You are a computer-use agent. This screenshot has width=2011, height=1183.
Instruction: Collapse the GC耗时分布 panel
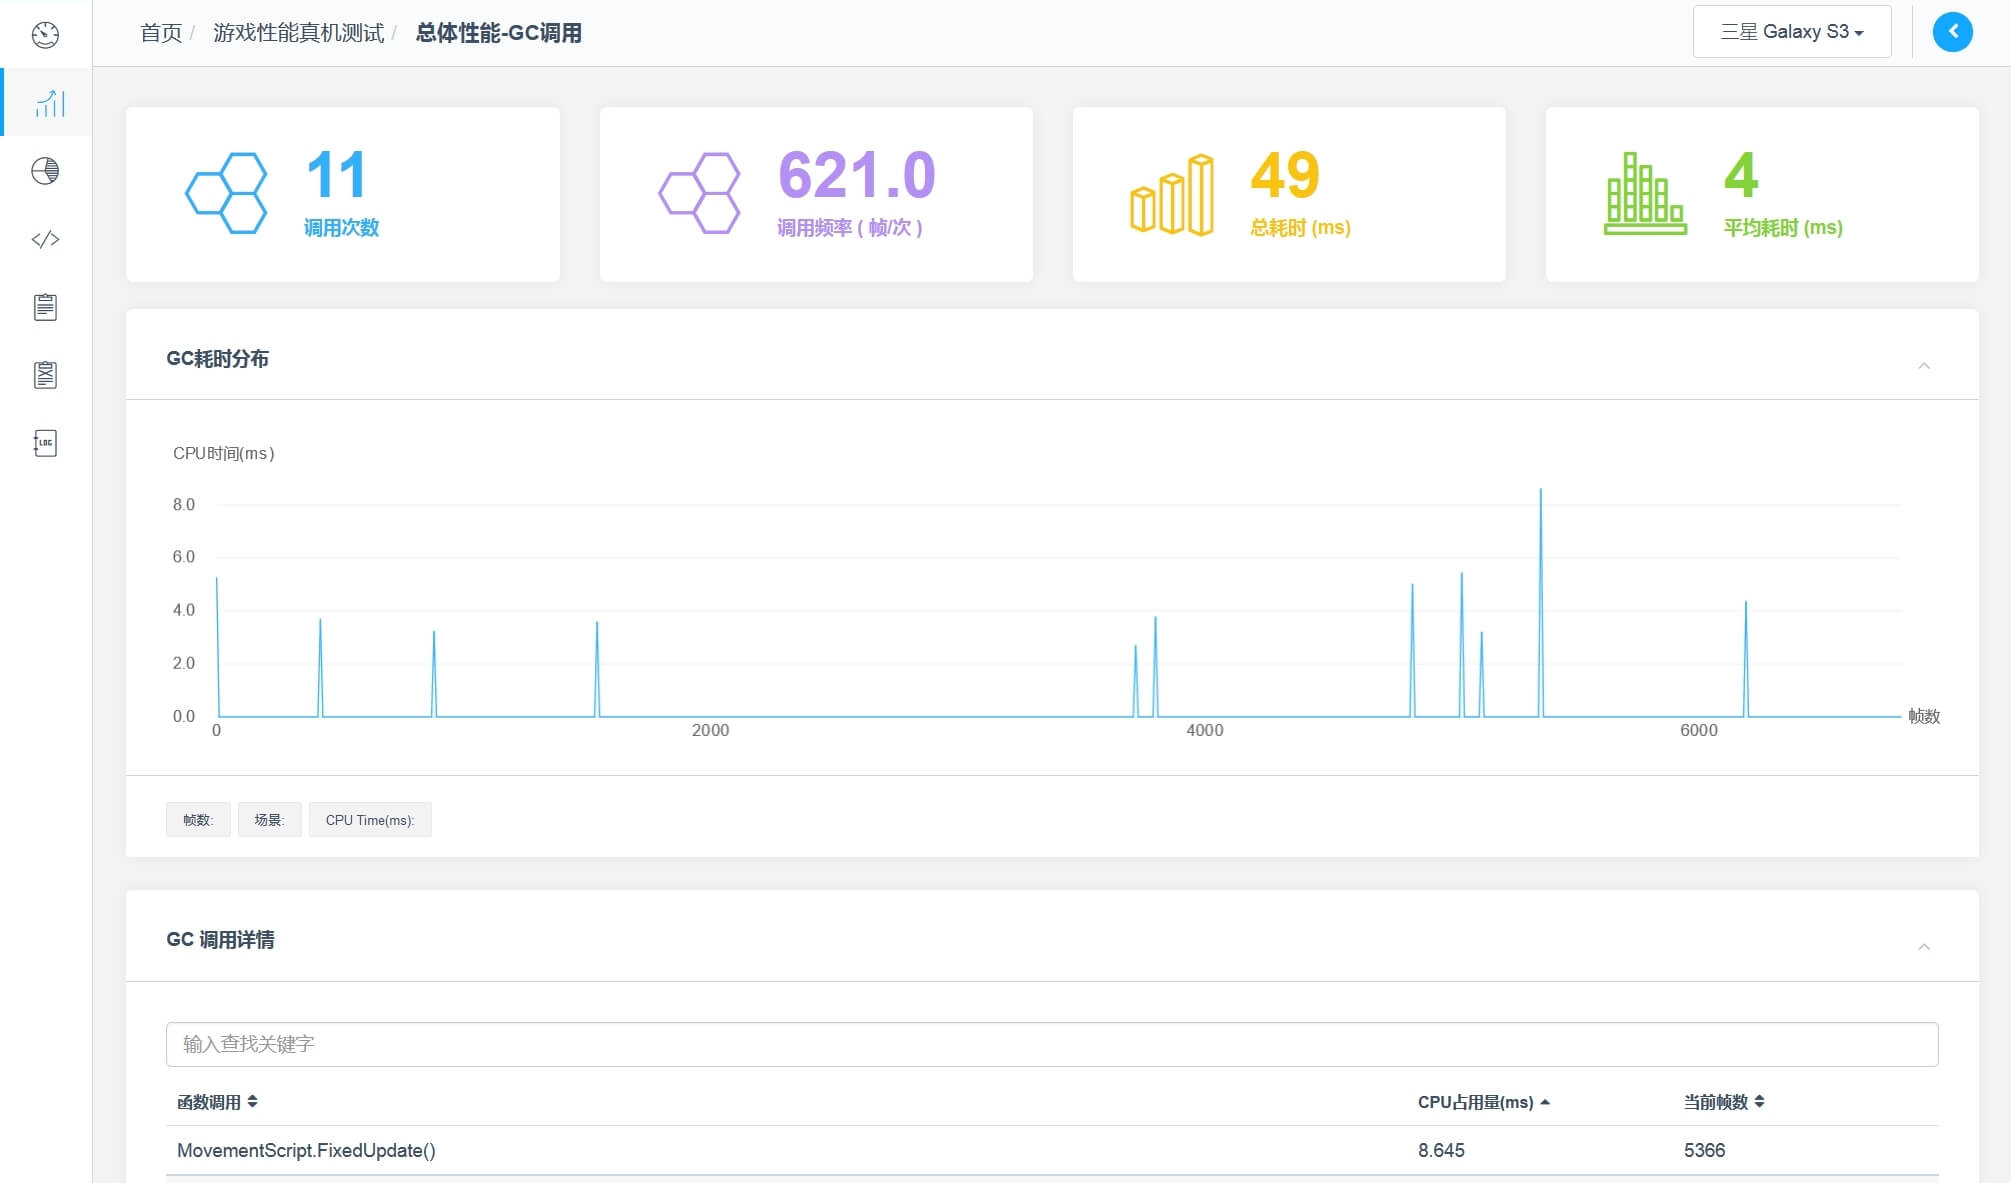coord(1924,366)
